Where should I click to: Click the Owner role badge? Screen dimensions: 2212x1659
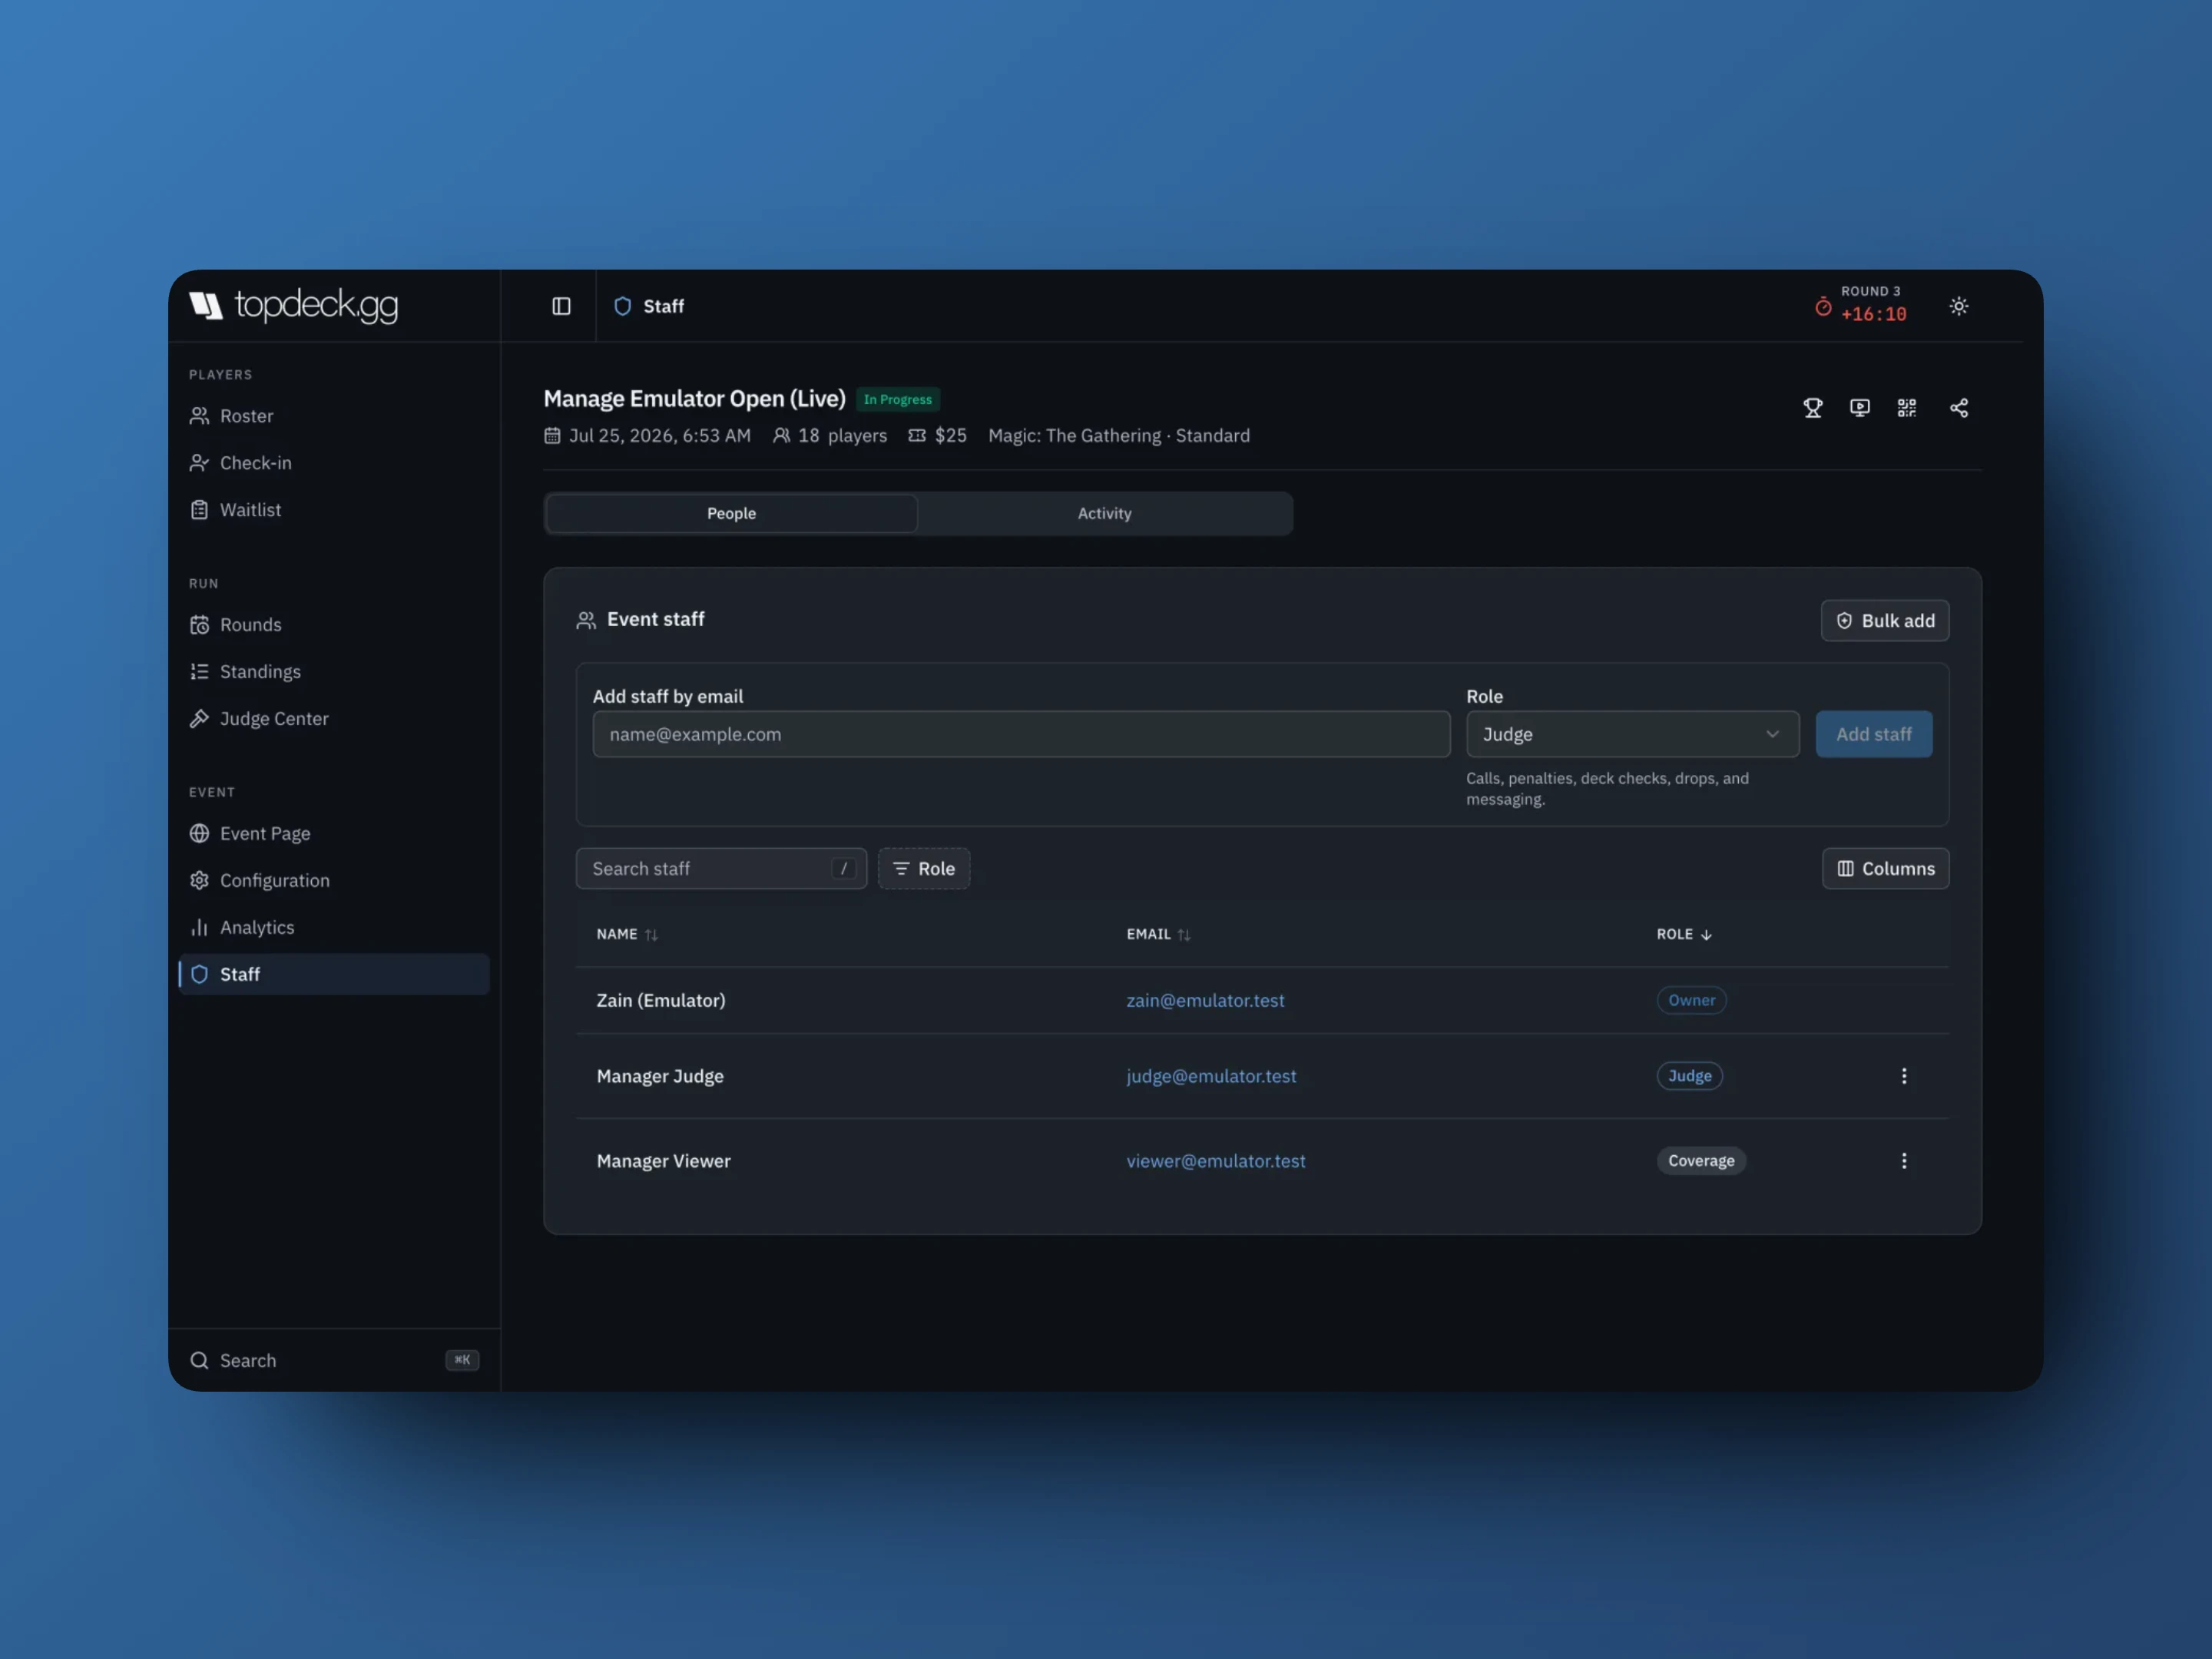tap(1691, 1001)
